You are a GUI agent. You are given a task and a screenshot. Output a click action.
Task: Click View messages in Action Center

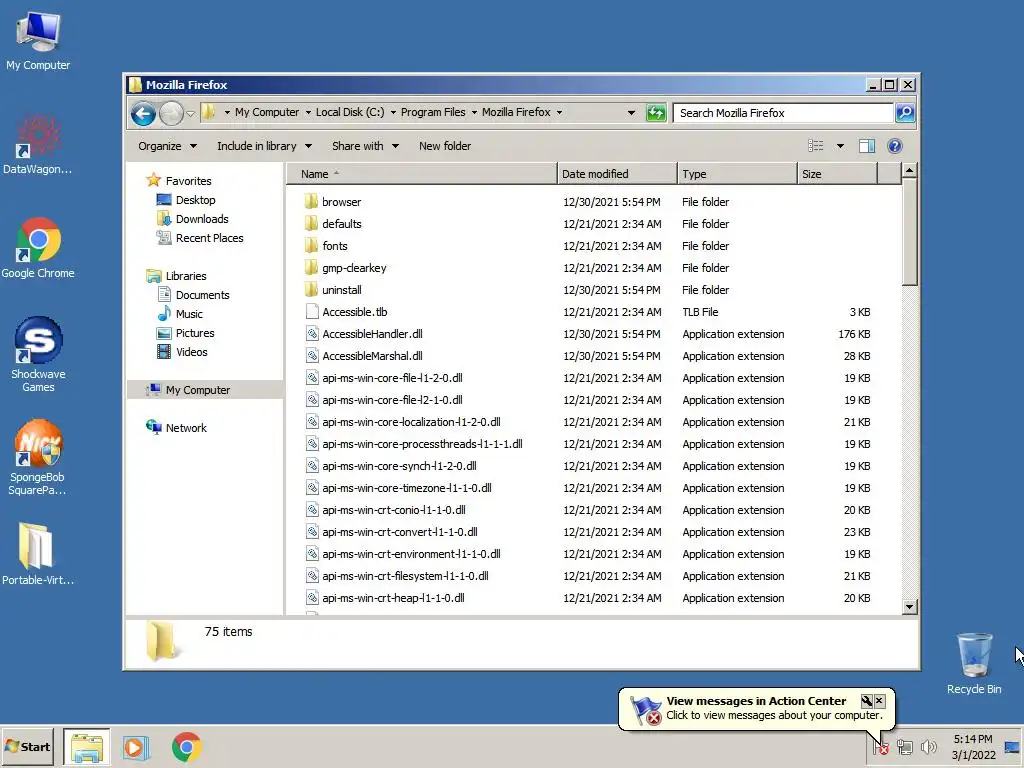pos(756,701)
